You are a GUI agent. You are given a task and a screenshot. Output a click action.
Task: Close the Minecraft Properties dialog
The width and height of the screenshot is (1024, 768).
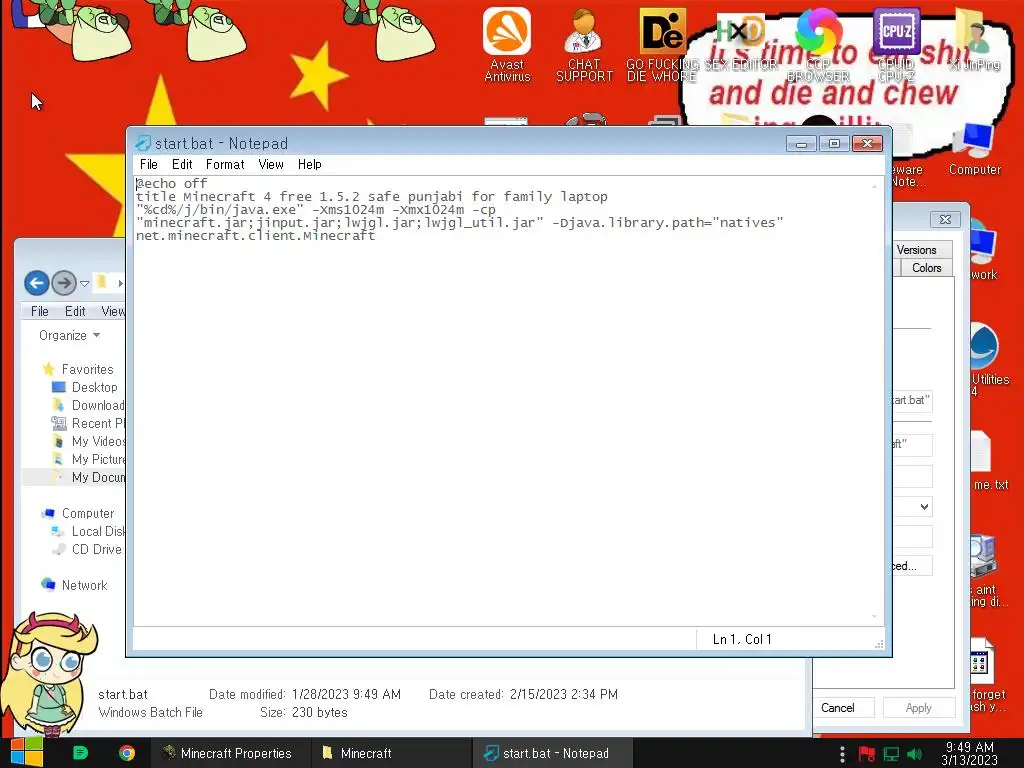pos(945,219)
